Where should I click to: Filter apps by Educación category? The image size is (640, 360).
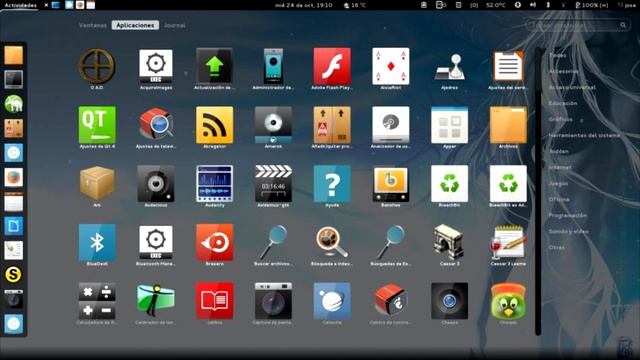coord(563,103)
